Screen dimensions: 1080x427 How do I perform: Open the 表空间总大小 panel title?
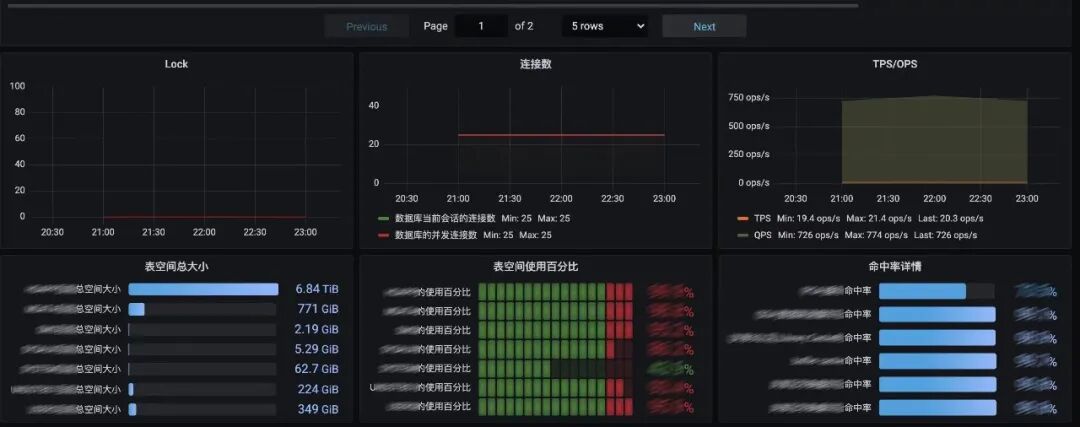176,267
